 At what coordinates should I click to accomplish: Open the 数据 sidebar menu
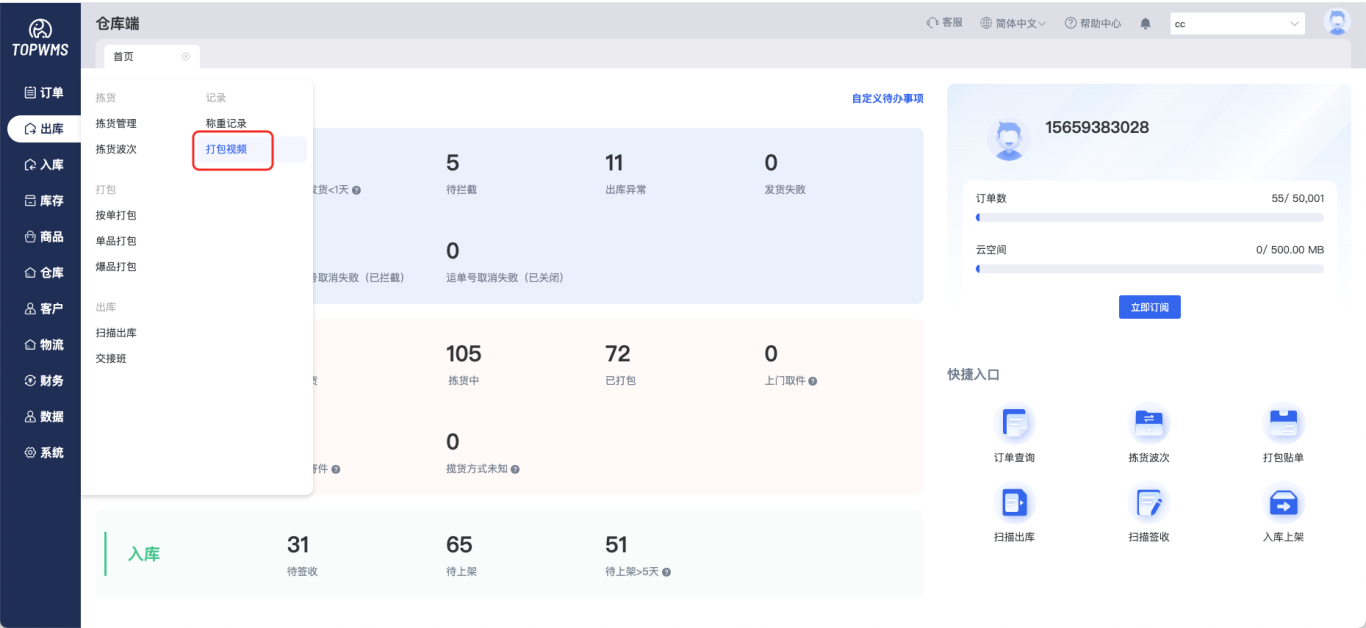[44, 417]
